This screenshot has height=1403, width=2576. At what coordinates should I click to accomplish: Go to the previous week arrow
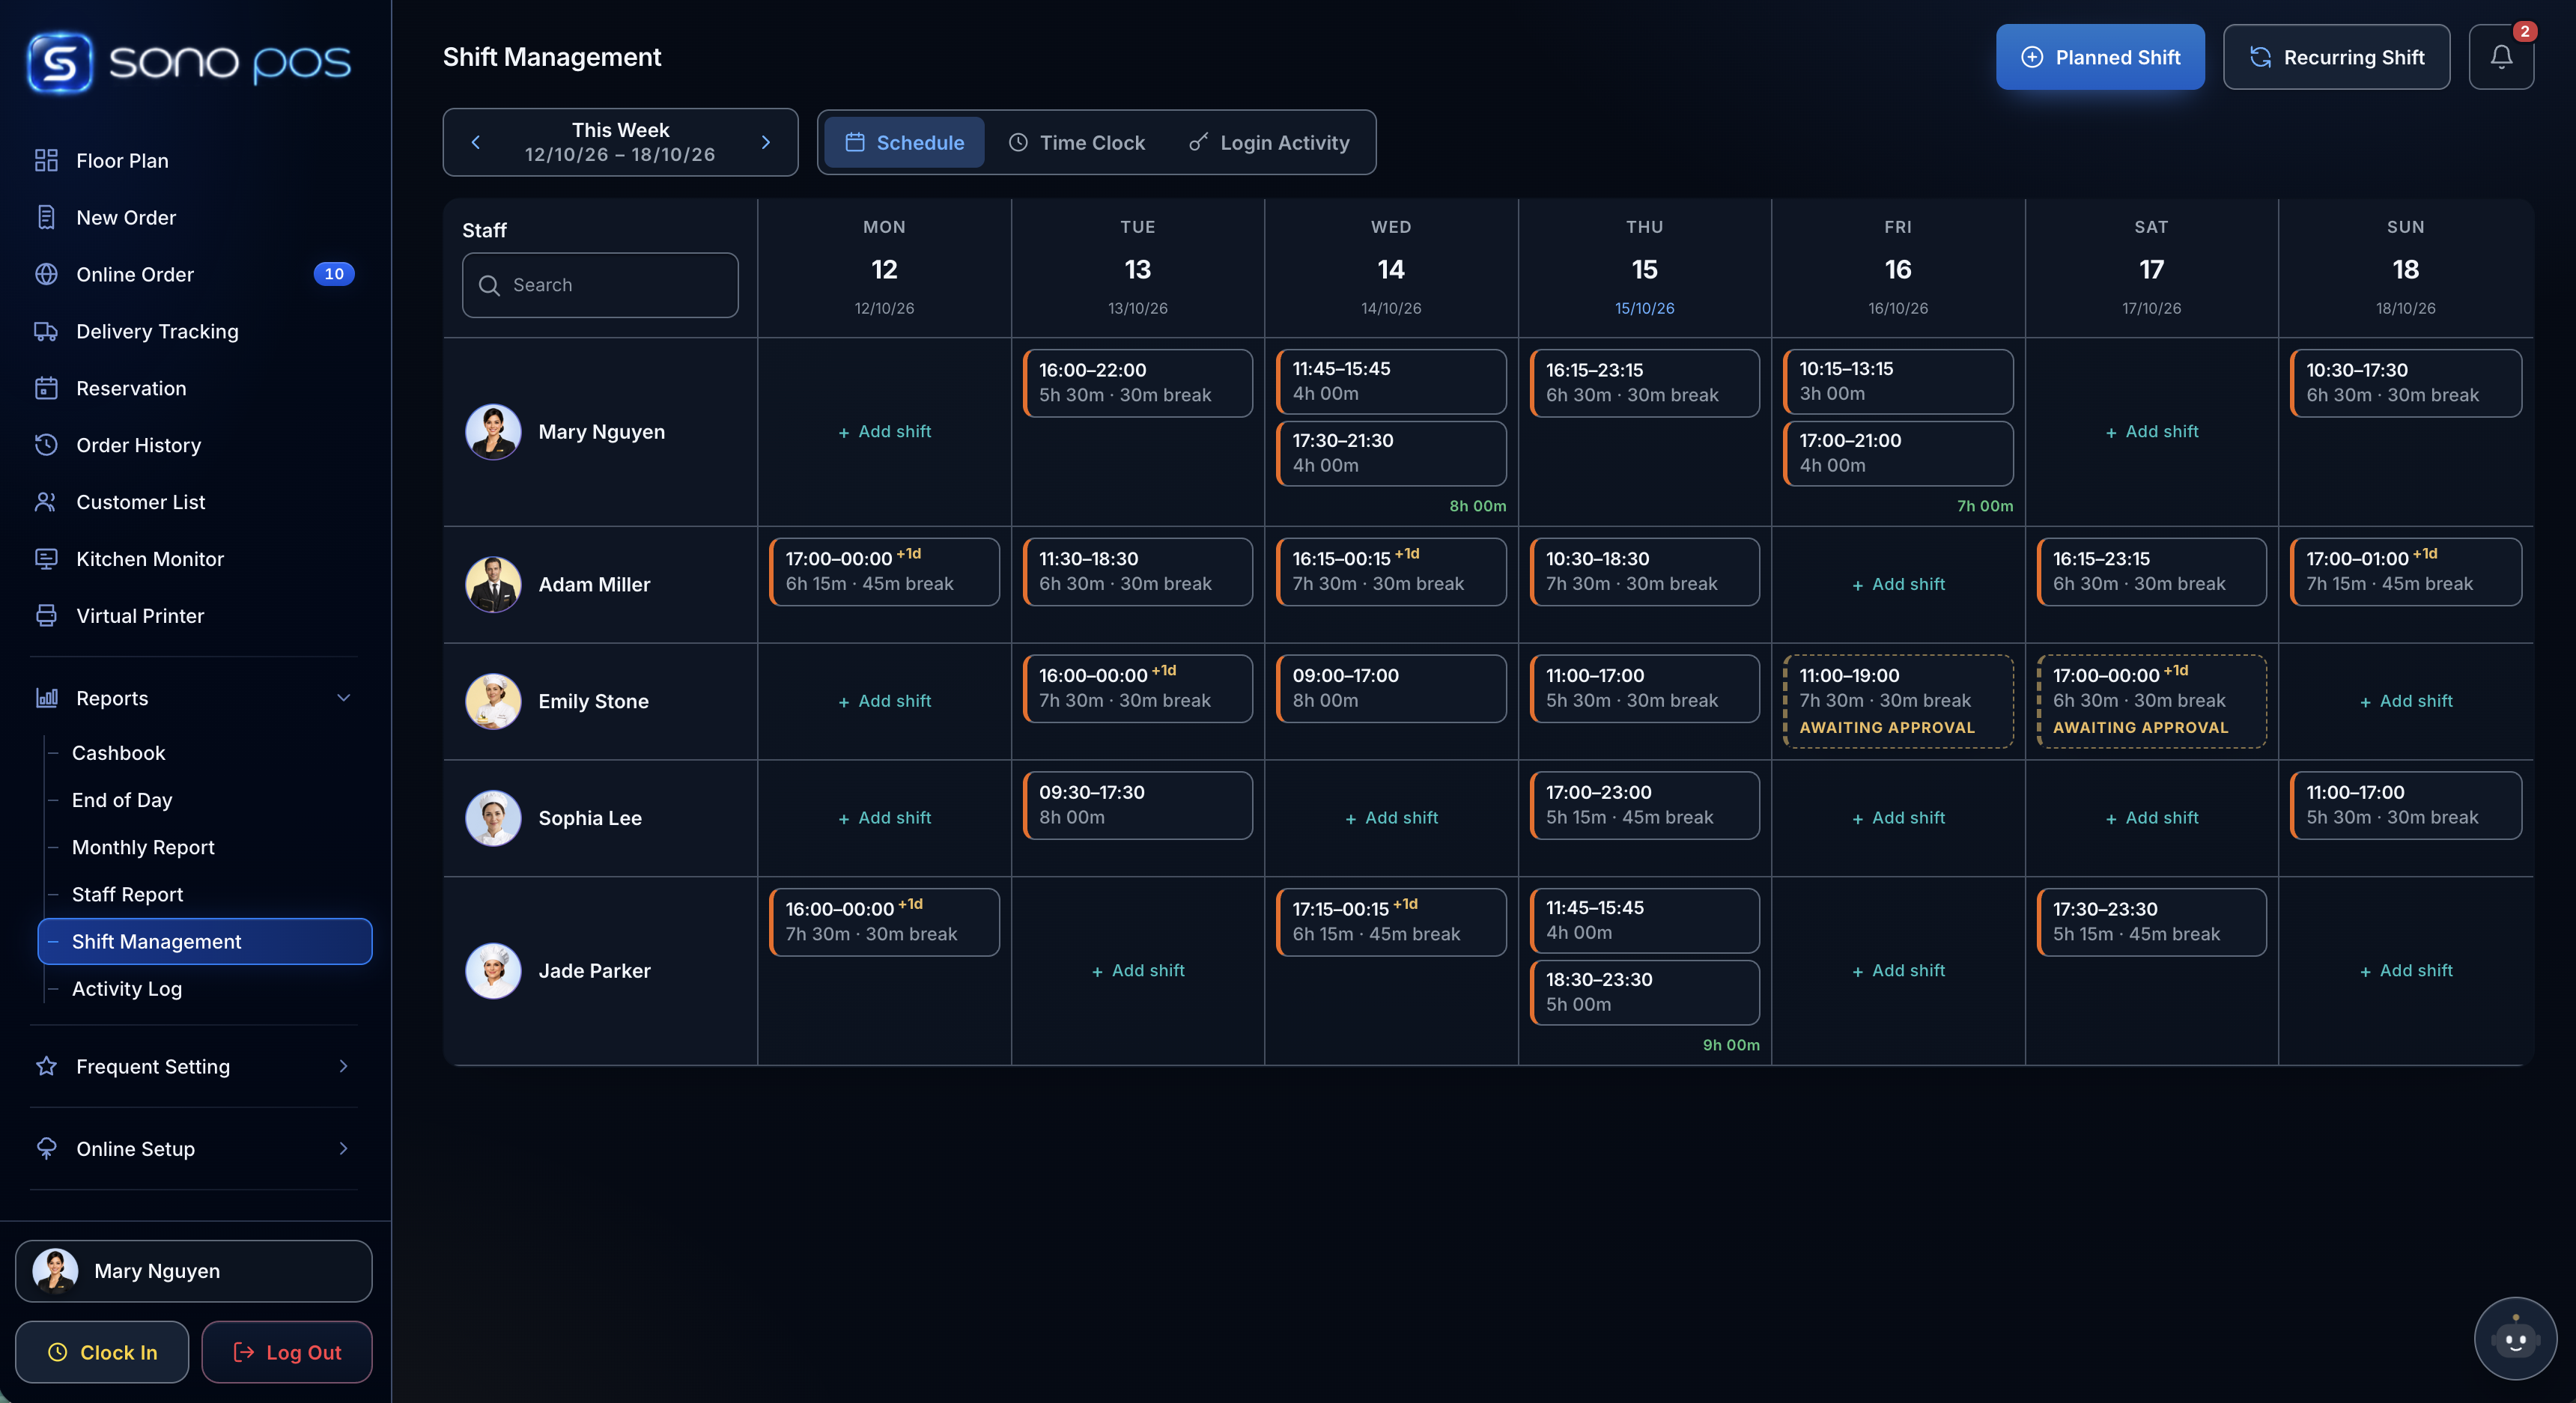click(476, 142)
